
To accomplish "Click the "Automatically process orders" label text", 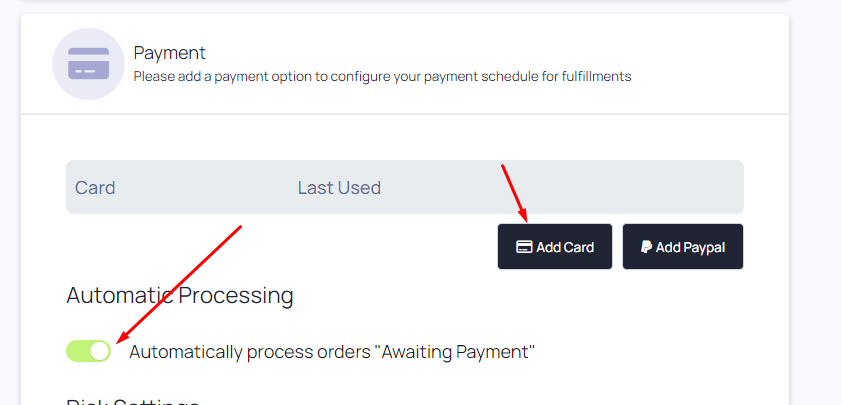I will coord(250,352).
